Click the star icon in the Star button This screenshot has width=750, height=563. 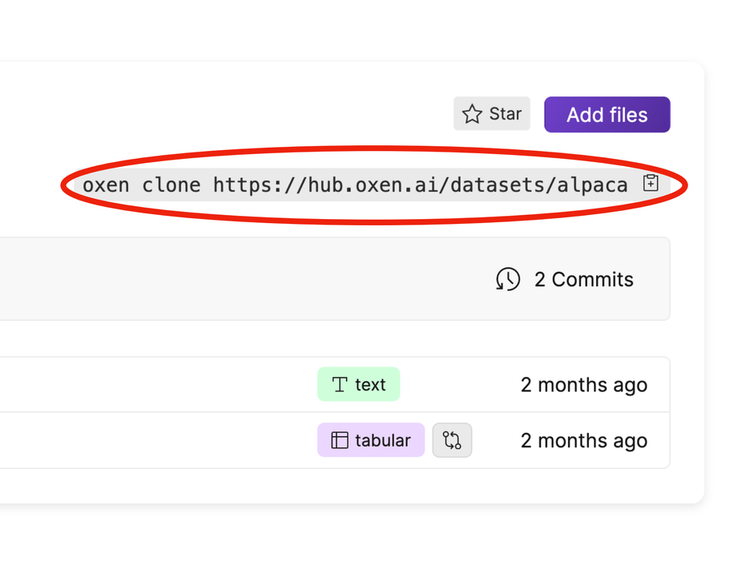(x=472, y=114)
